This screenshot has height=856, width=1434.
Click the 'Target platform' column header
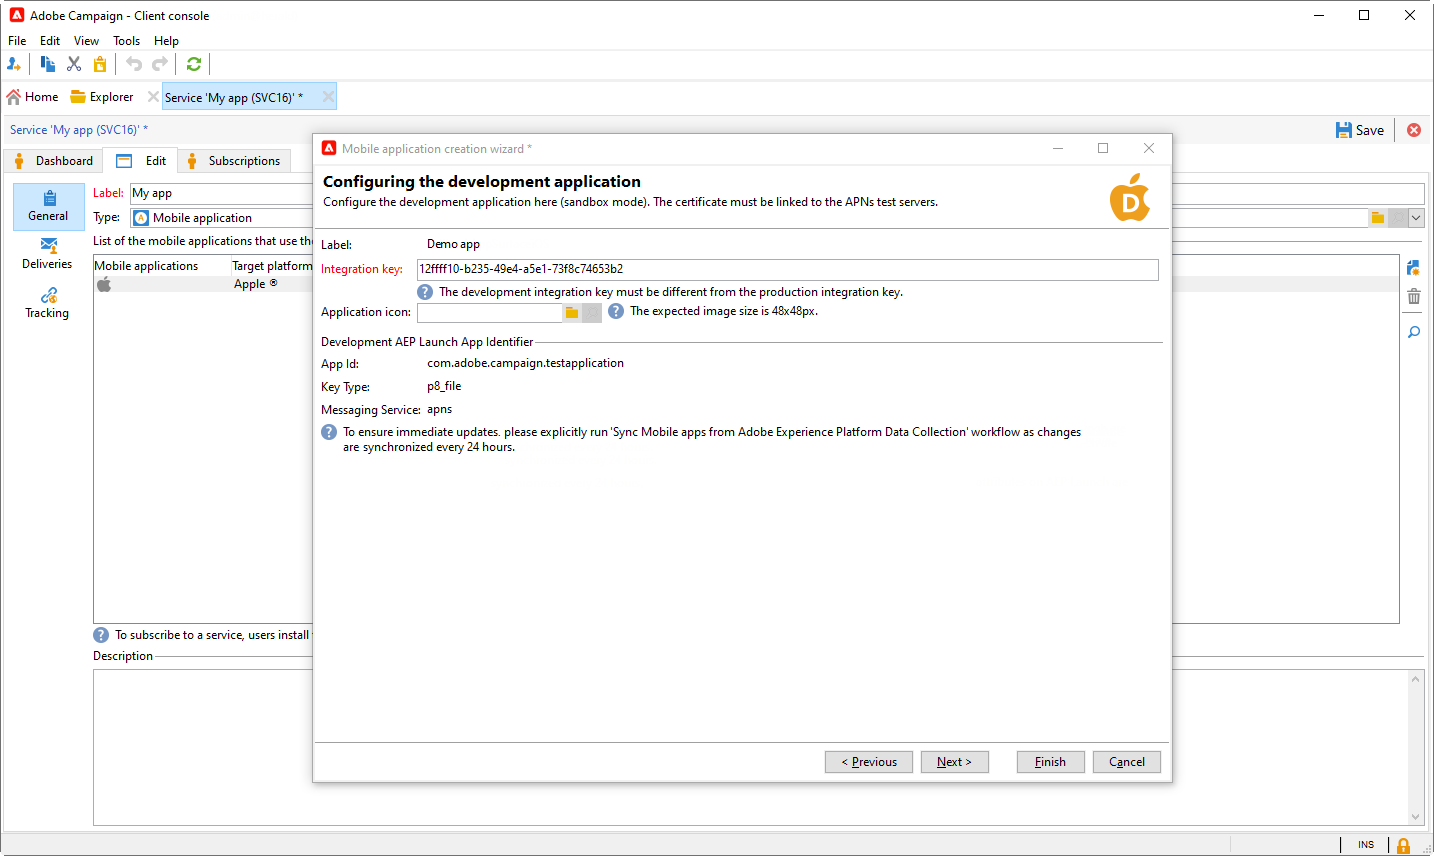coord(272,266)
